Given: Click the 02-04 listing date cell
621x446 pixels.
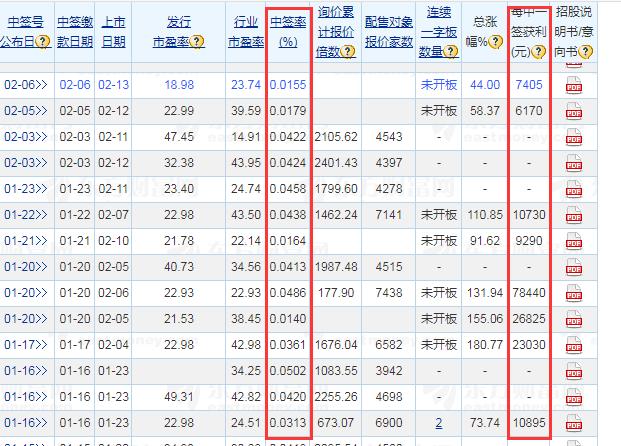Looking at the screenshot, I should coord(114,345).
